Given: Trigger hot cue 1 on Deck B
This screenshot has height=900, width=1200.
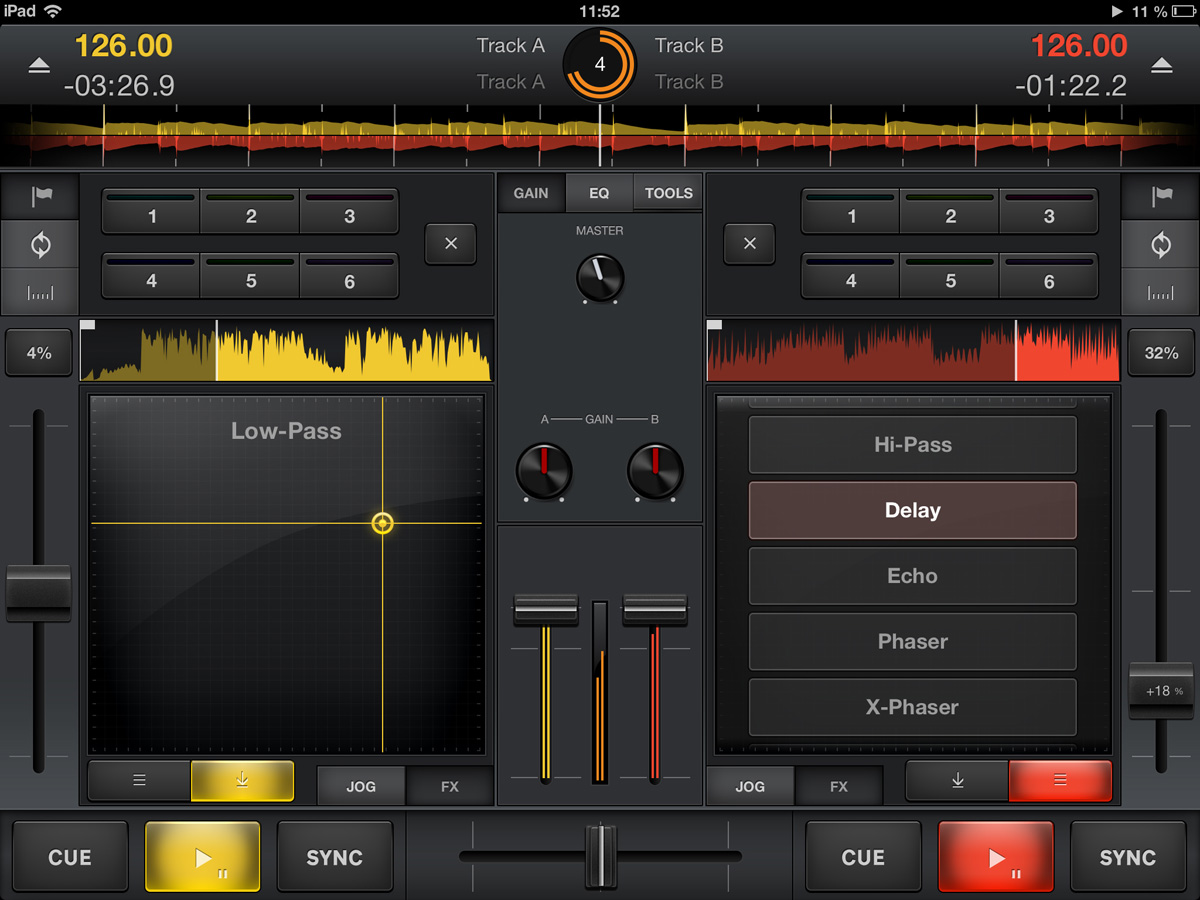Looking at the screenshot, I should [851, 212].
